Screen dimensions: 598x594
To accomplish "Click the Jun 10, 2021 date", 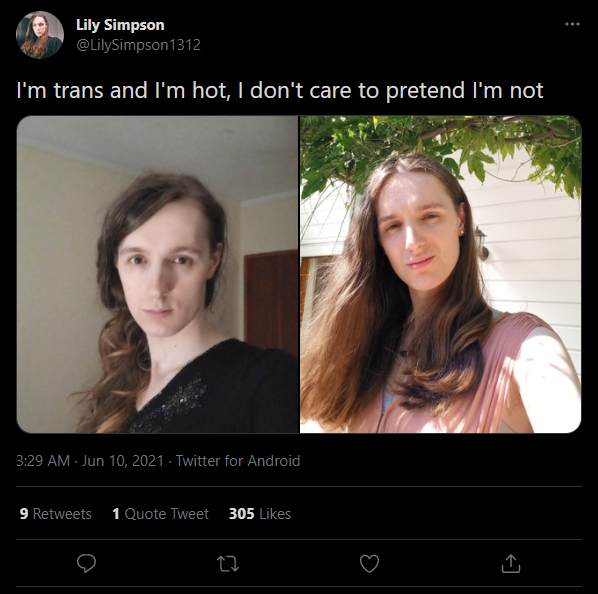I will (123, 461).
